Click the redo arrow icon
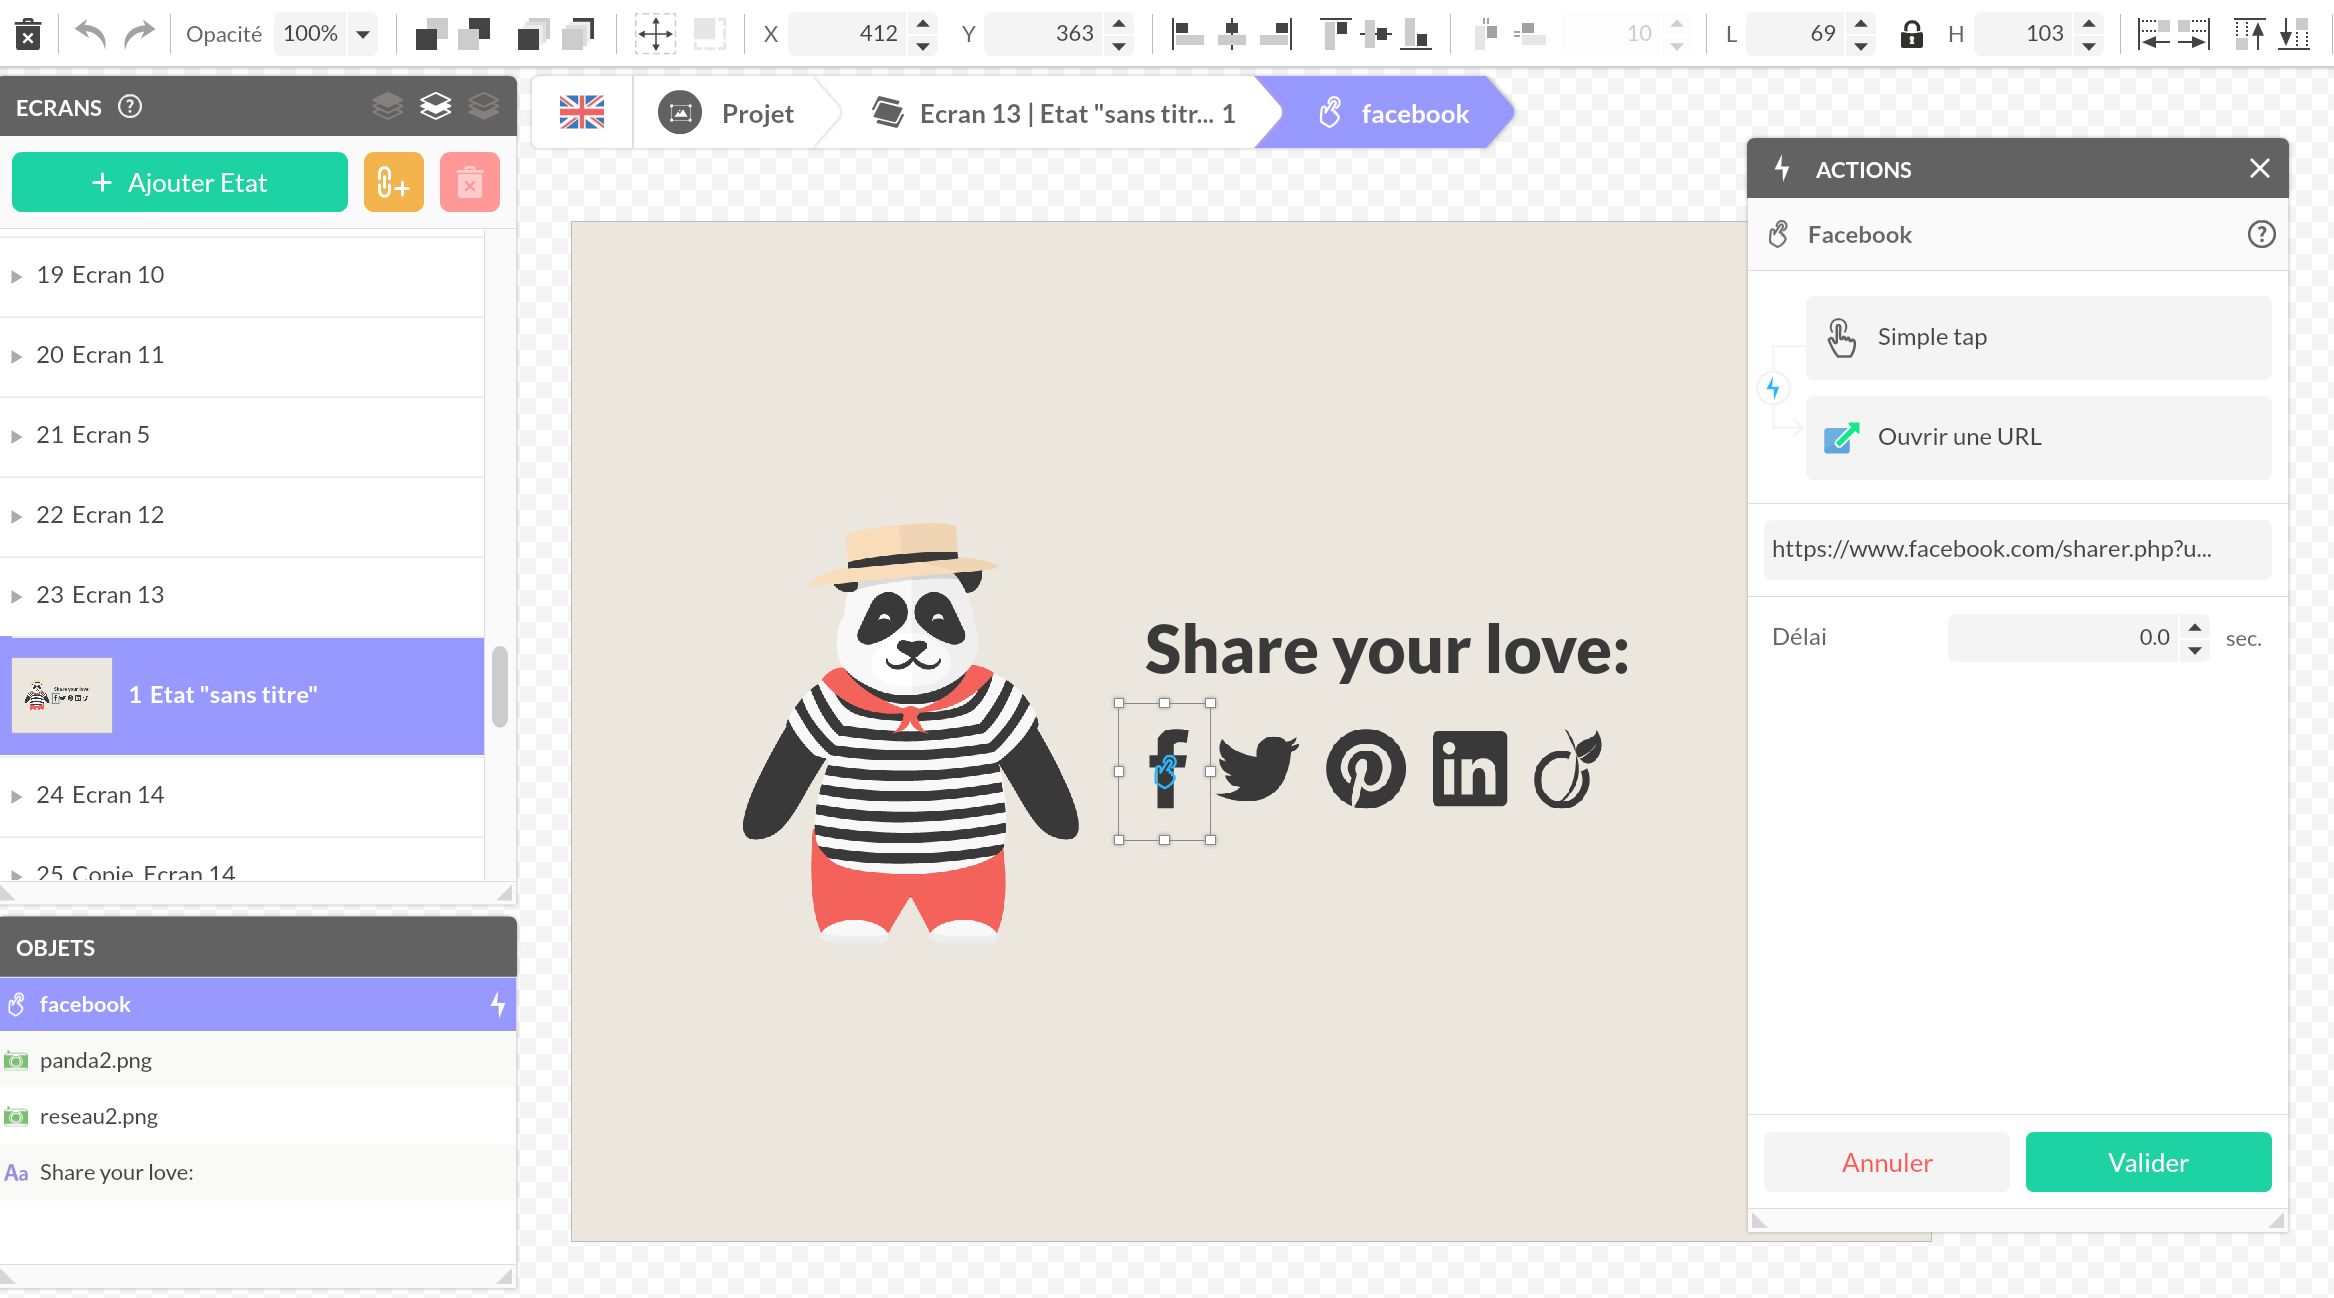This screenshot has height=1298, width=2334. [x=139, y=35]
